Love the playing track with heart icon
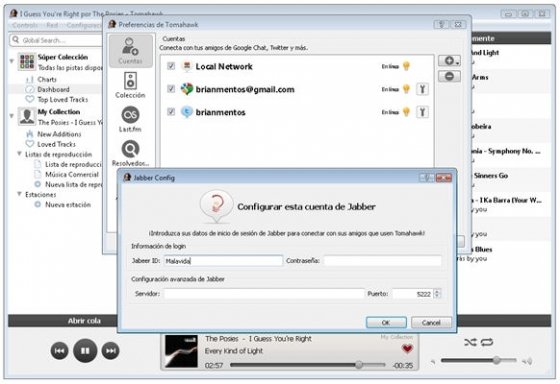The image size is (560, 384). pyautogui.click(x=407, y=349)
